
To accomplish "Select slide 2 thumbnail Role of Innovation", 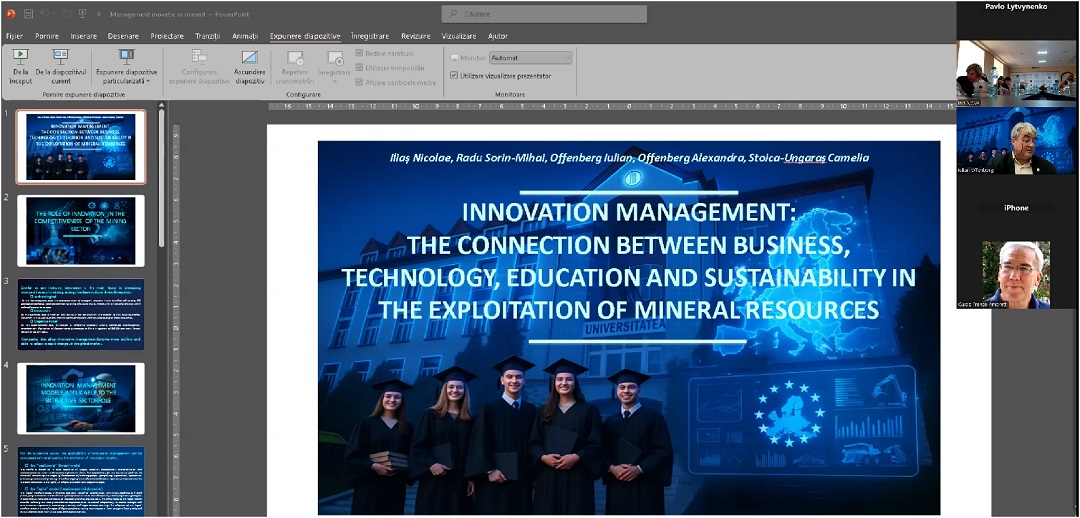I will click(x=81, y=231).
